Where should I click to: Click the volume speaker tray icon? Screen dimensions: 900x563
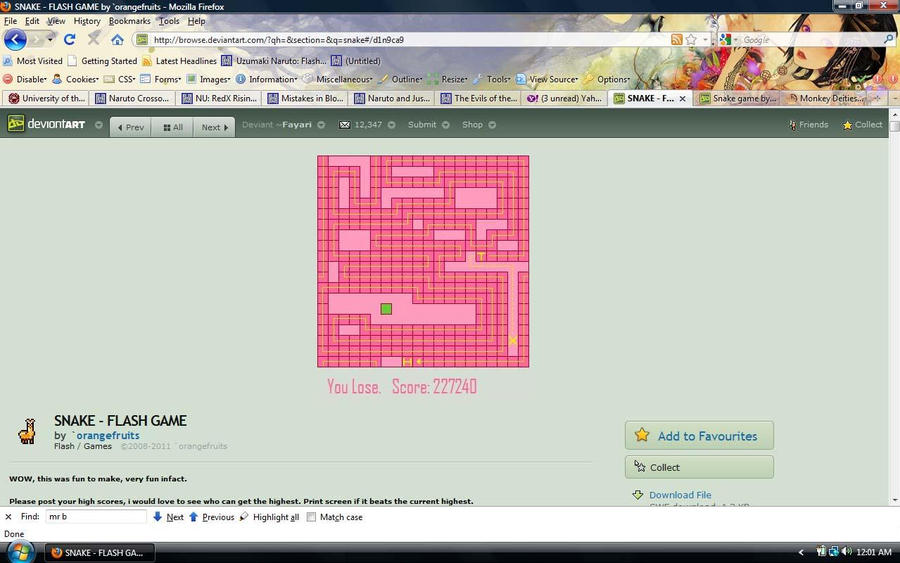pyautogui.click(x=846, y=552)
